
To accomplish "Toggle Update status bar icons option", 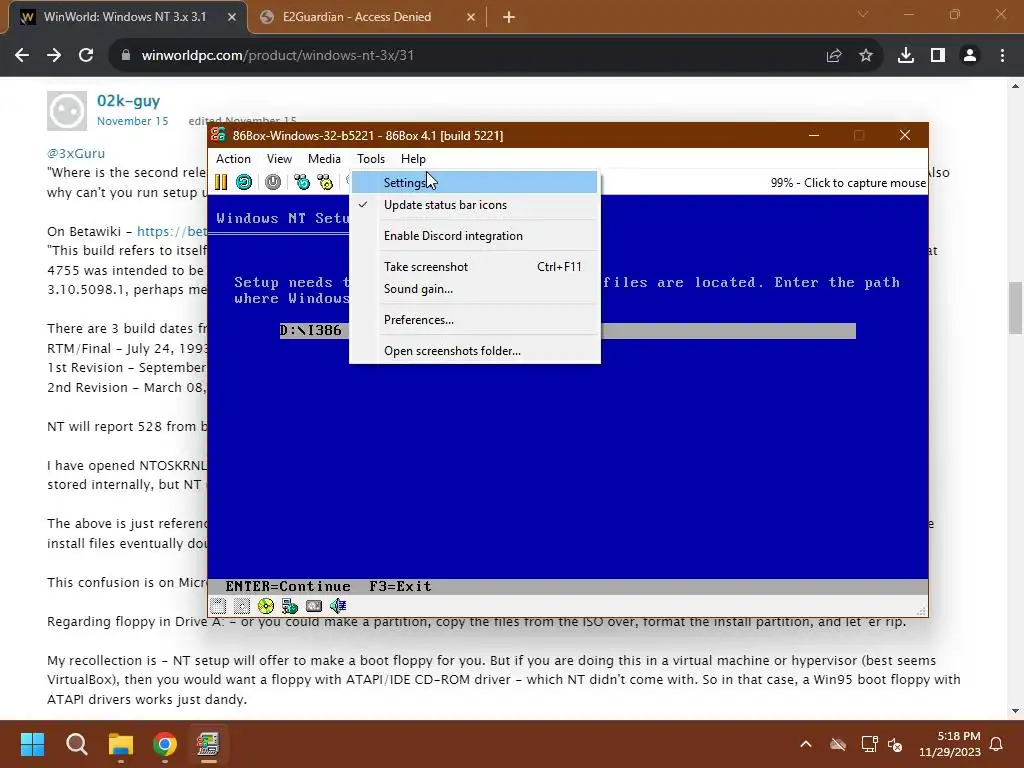I will point(475,204).
